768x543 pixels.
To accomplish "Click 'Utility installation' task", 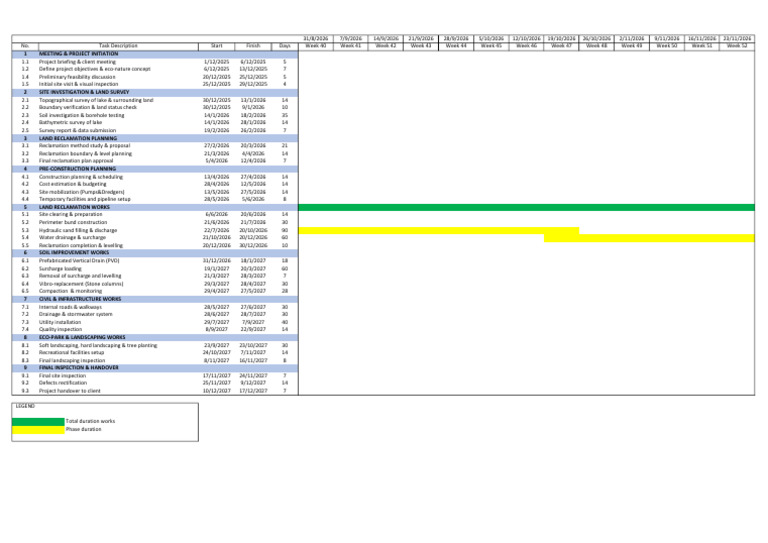I will [60, 323].
